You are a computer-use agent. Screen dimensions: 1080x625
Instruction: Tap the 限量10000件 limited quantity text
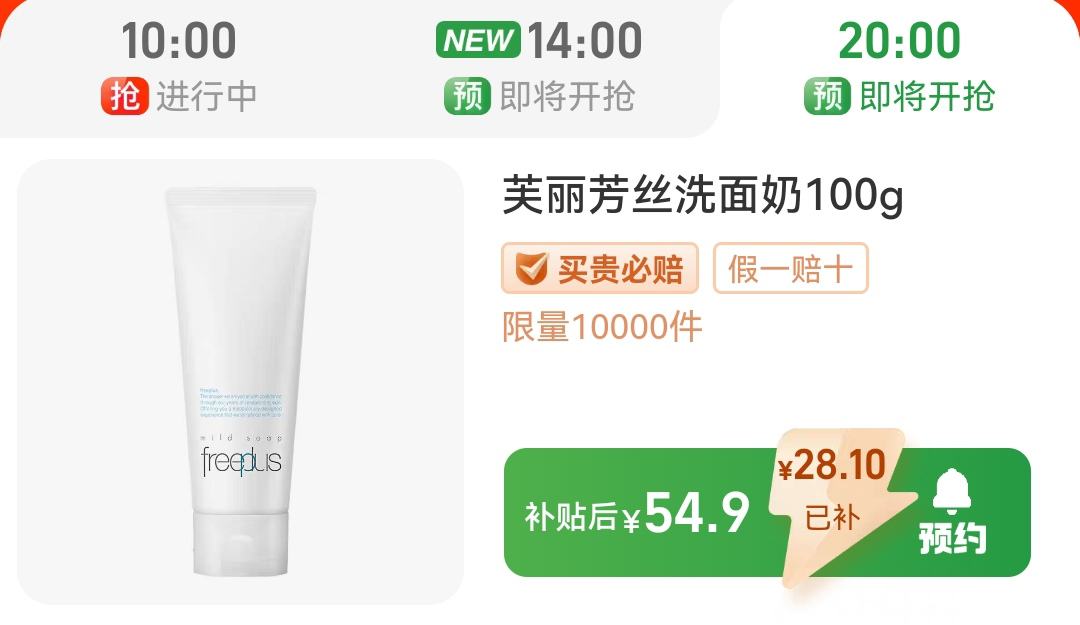[x=602, y=327]
